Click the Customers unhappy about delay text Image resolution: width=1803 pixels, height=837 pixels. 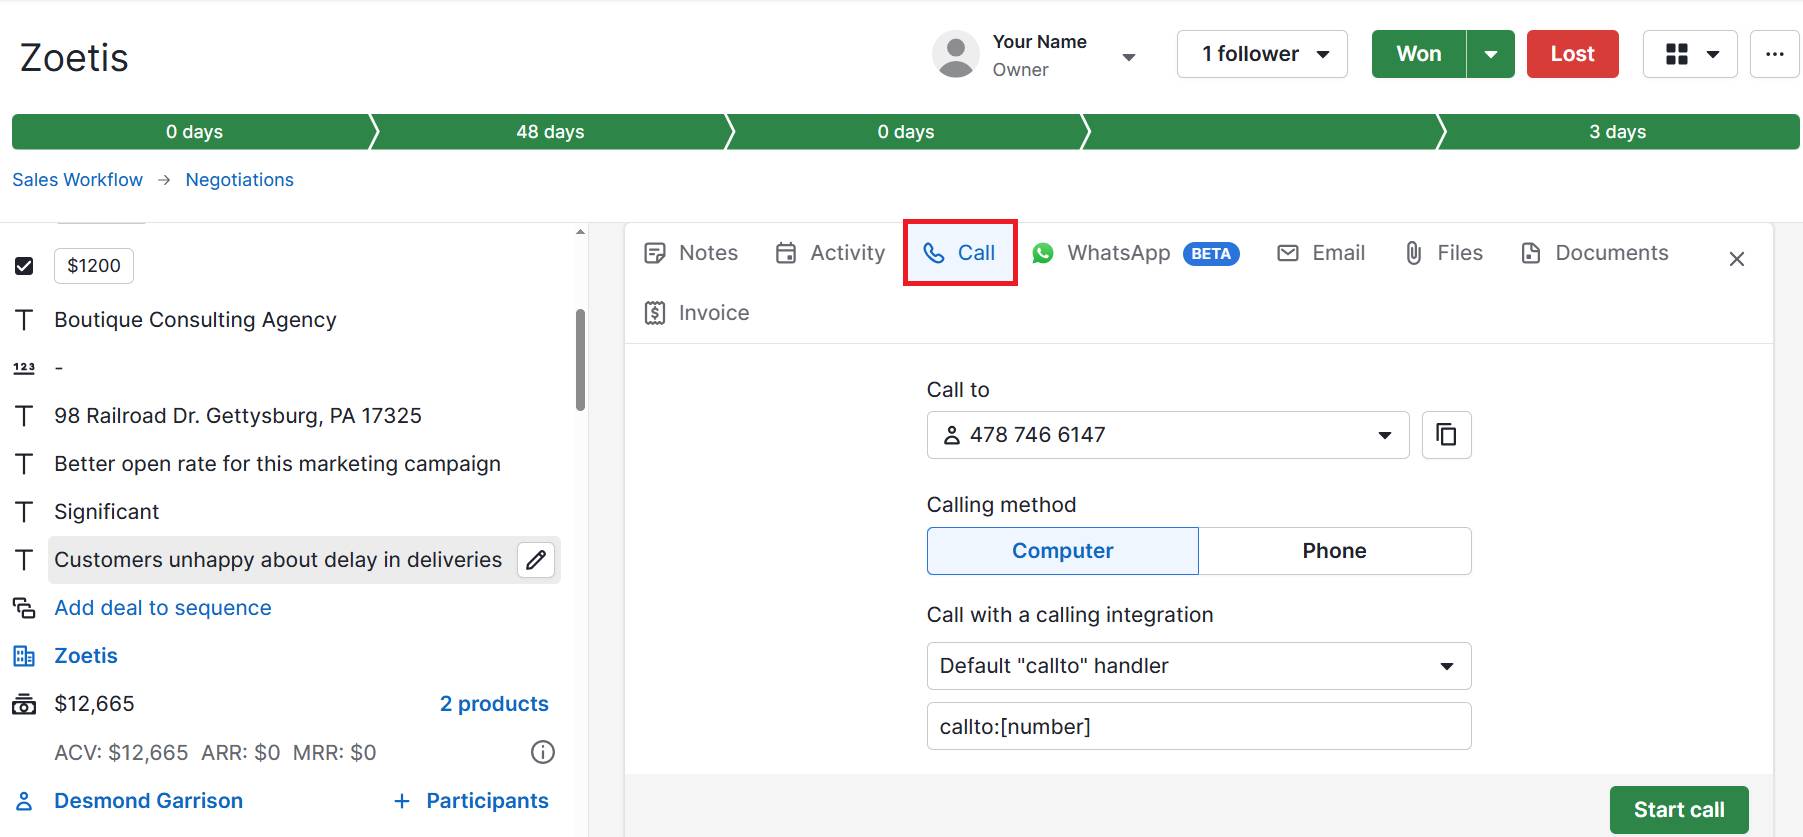pos(278,560)
